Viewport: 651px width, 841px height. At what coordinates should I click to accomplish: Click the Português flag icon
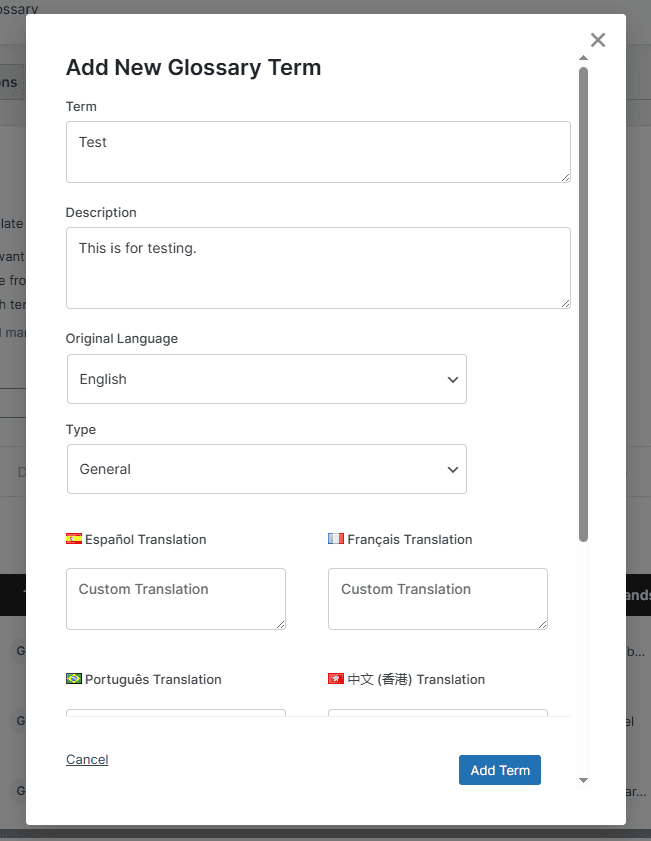tap(74, 679)
